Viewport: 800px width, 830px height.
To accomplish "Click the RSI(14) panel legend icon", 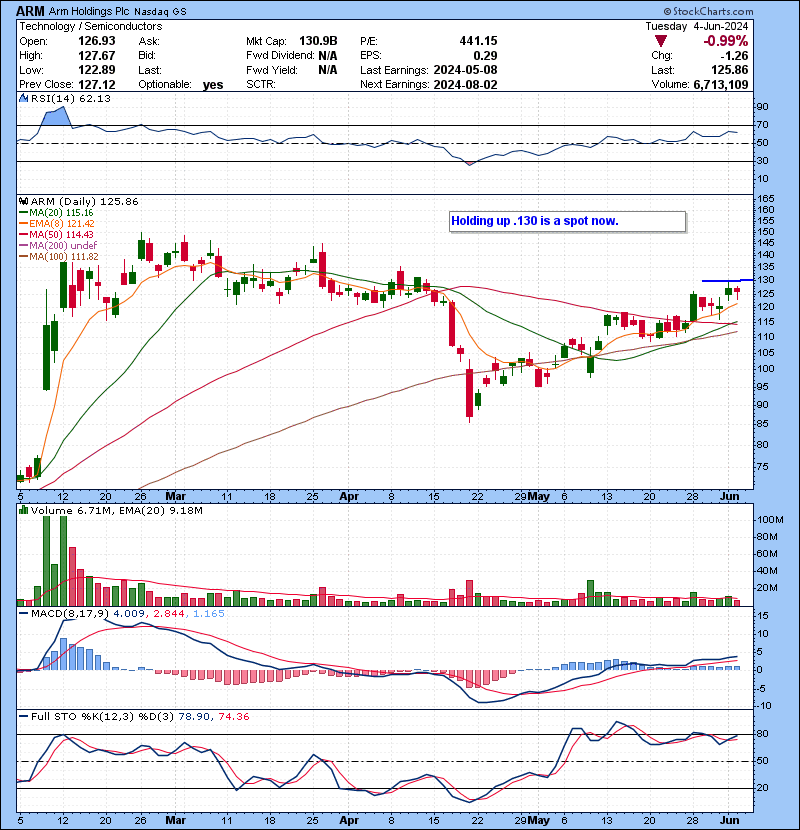I will pyautogui.click(x=23, y=98).
